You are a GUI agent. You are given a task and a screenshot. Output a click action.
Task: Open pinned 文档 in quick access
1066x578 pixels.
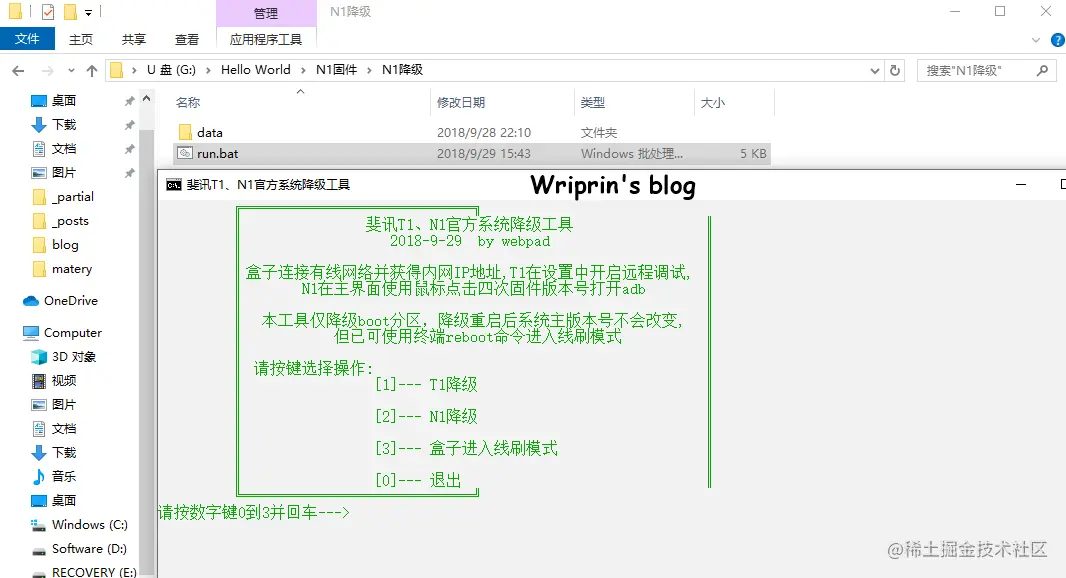(x=64, y=148)
